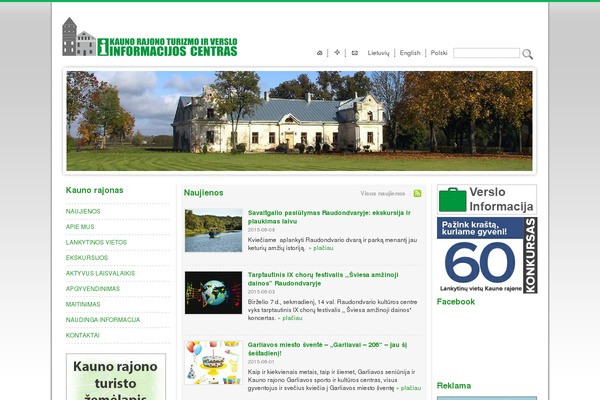
Task: Open the 60 Konkursas banner
Action: point(487,255)
